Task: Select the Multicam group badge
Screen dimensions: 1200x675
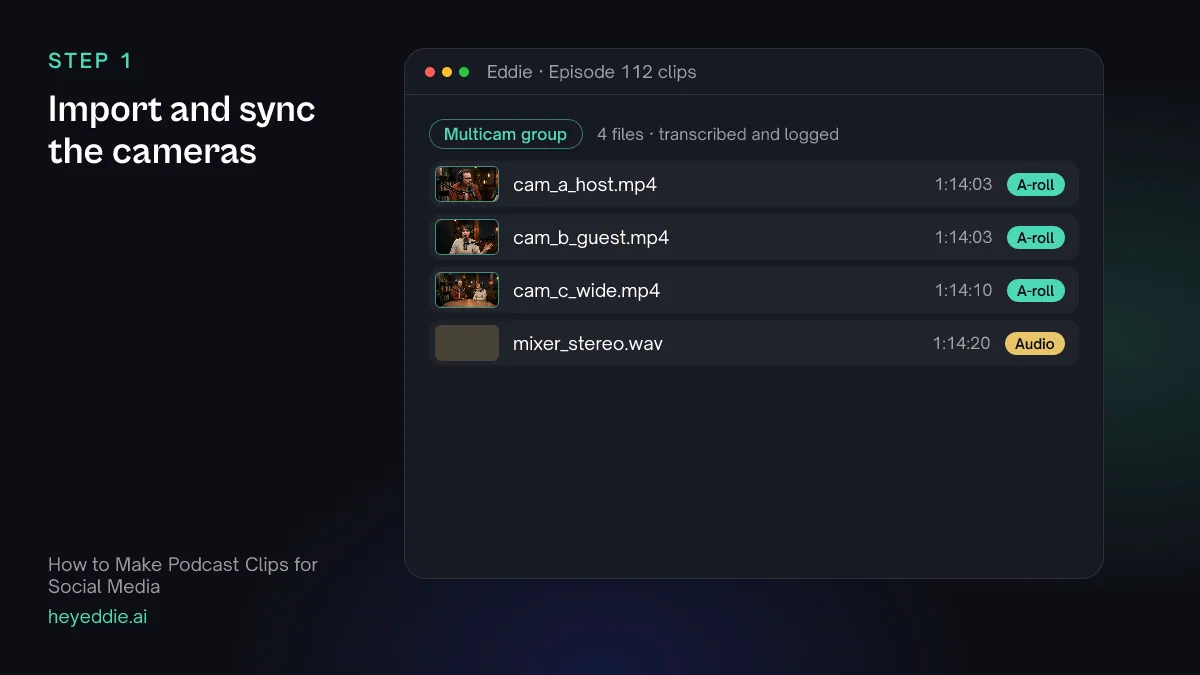Action: click(505, 134)
